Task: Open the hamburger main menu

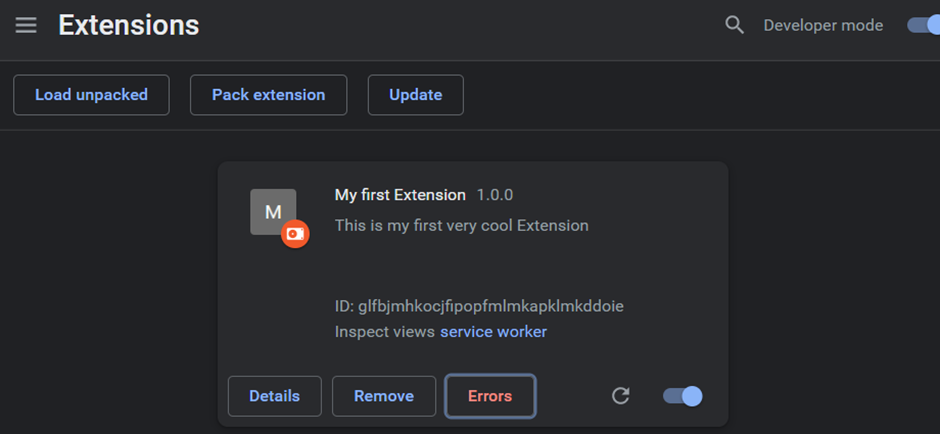Action: pos(26,25)
